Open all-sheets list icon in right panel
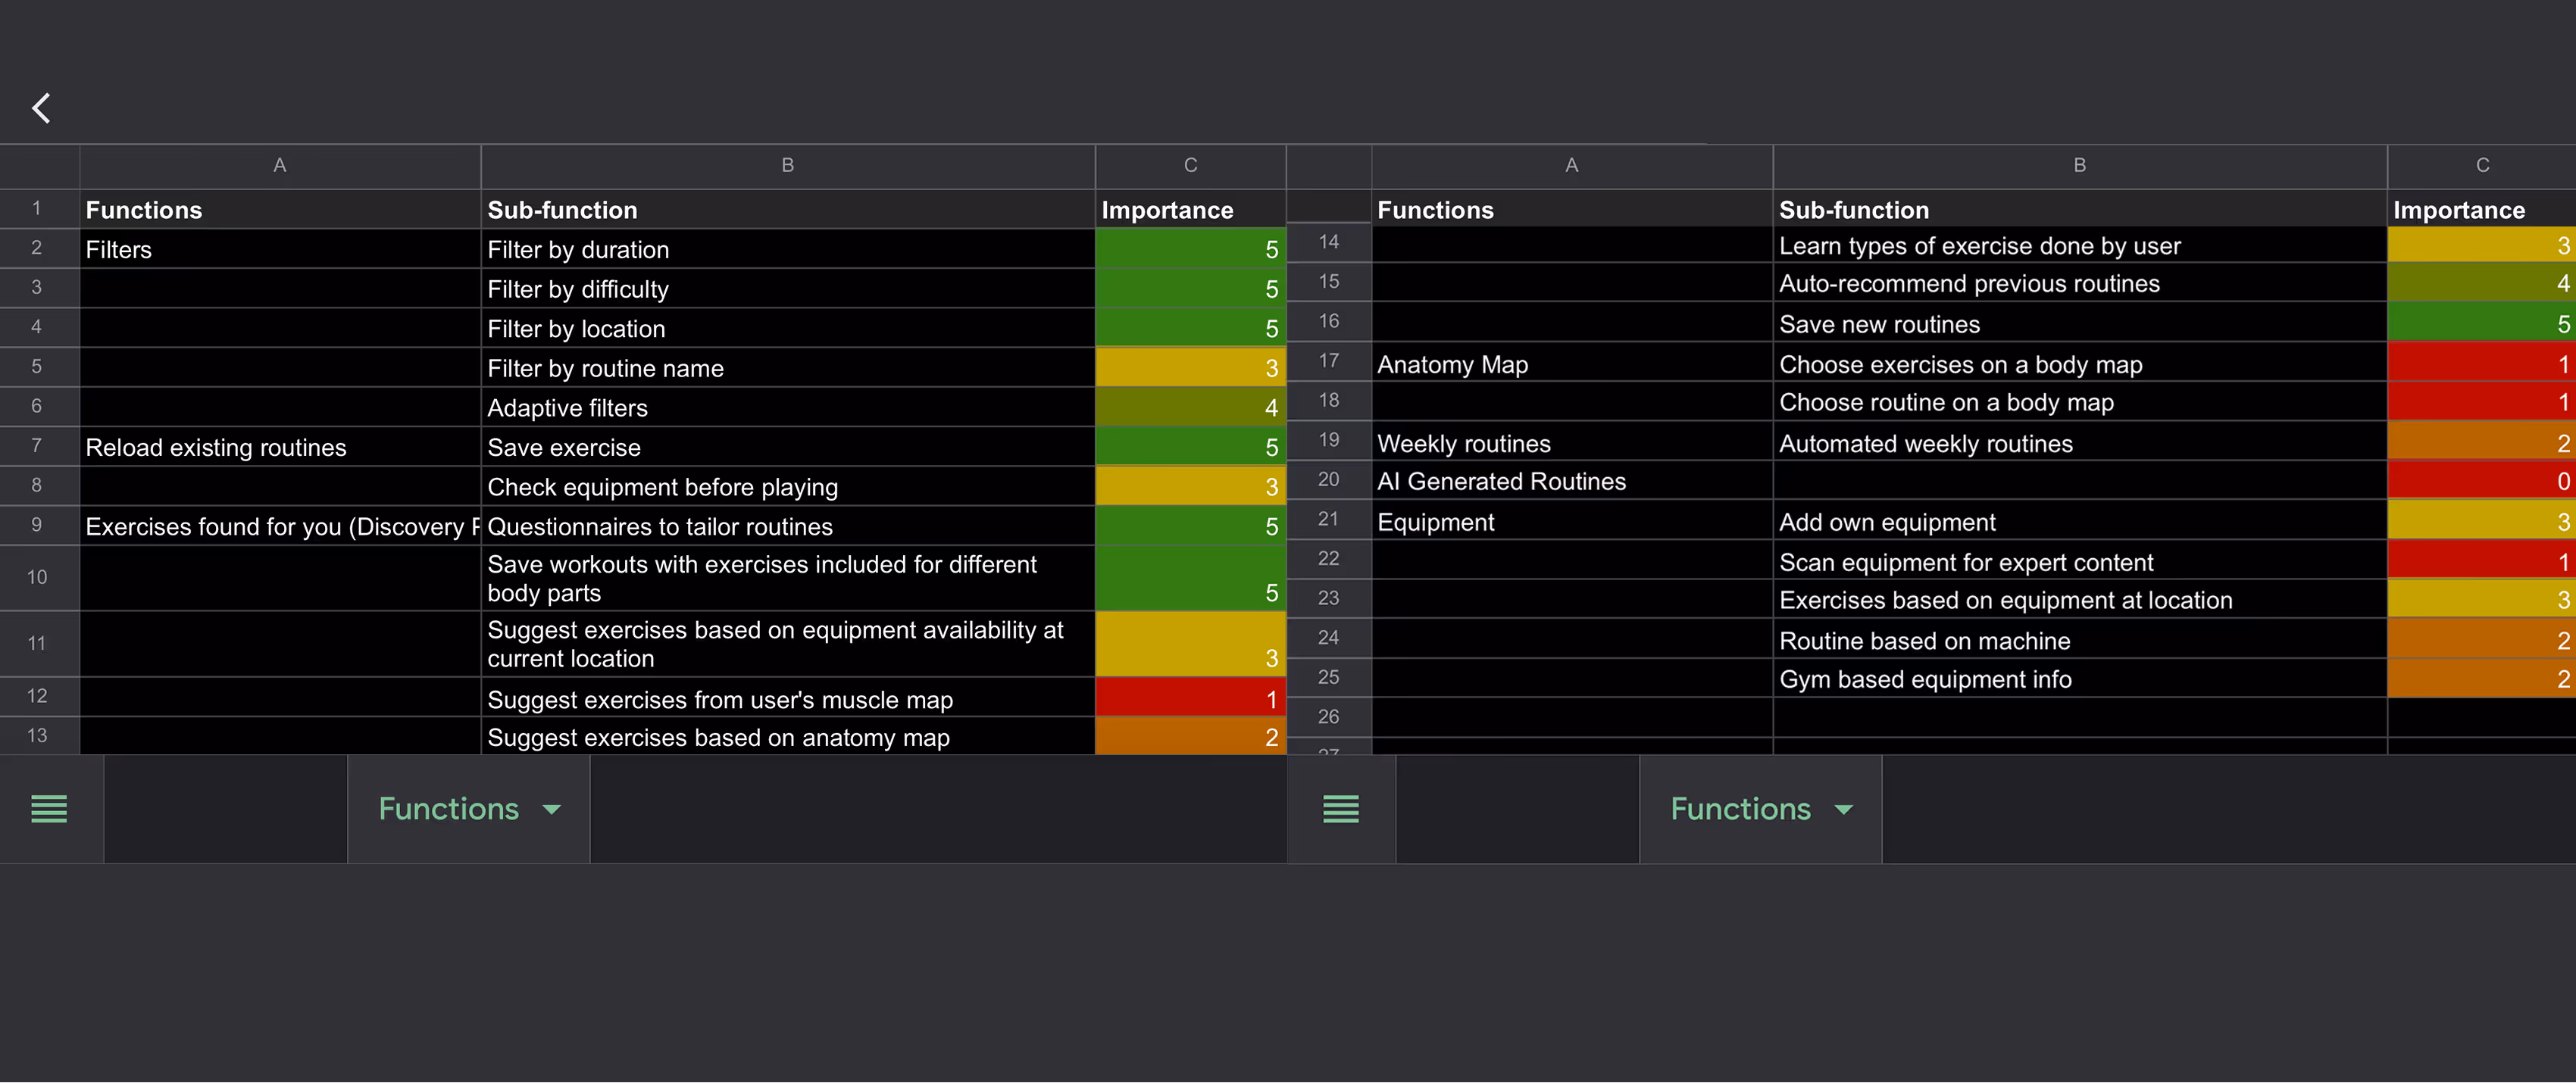 [1340, 809]
